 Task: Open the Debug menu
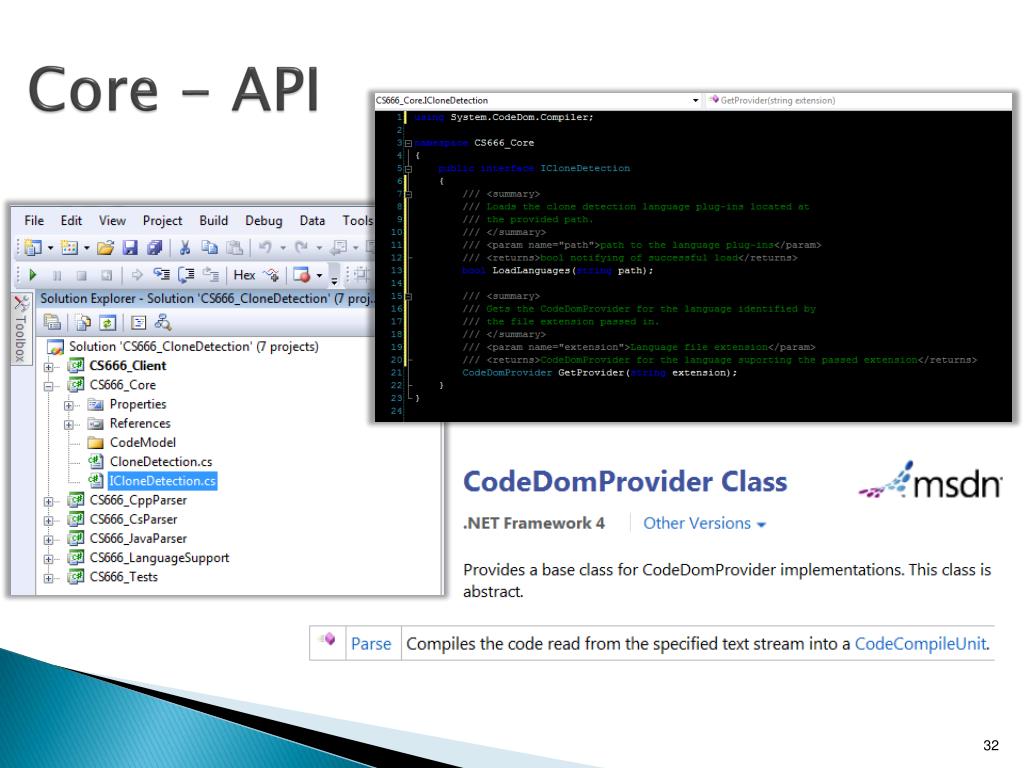(264, 221)
